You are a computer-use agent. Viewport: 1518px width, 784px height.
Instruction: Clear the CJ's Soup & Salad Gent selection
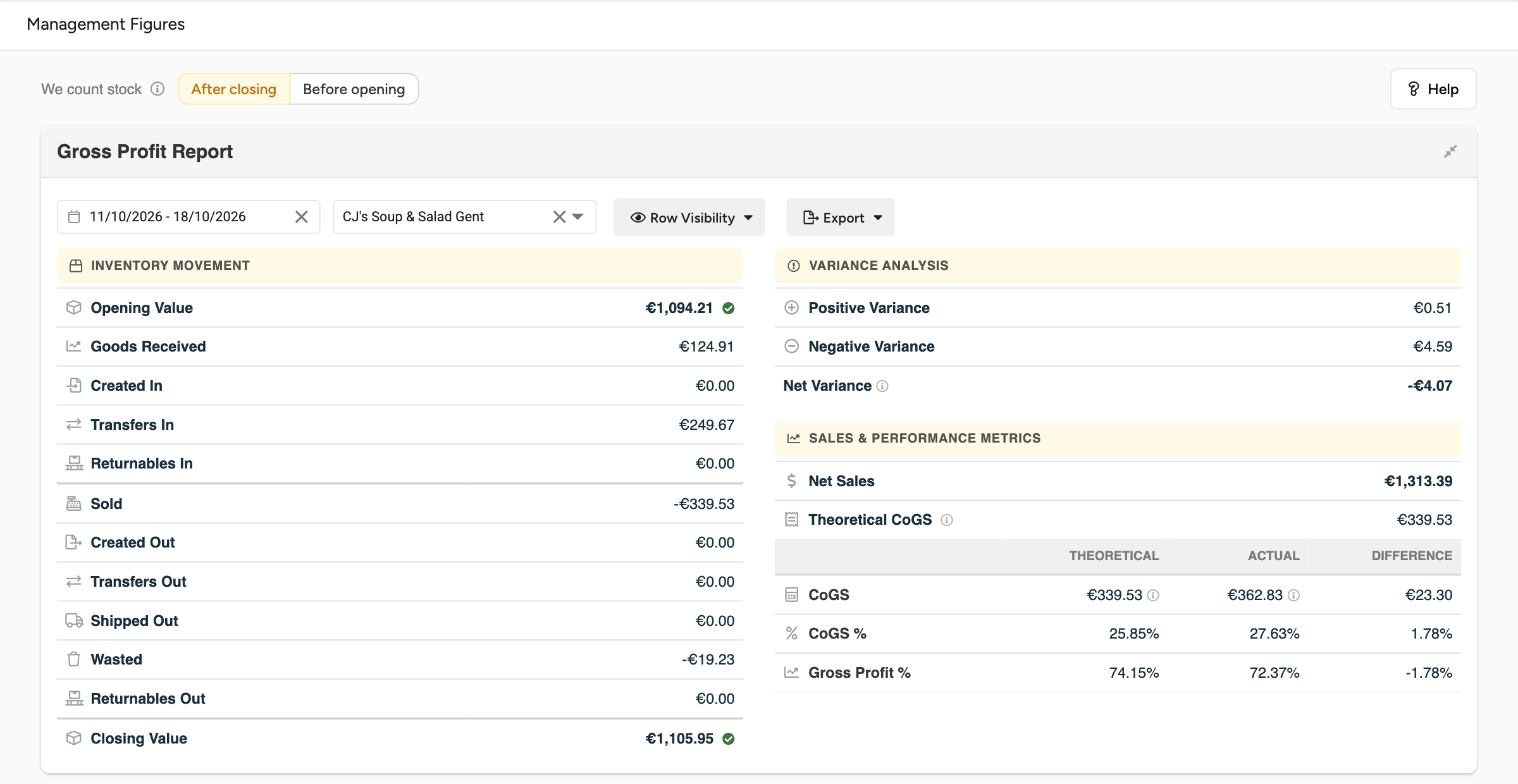(559, 217)
